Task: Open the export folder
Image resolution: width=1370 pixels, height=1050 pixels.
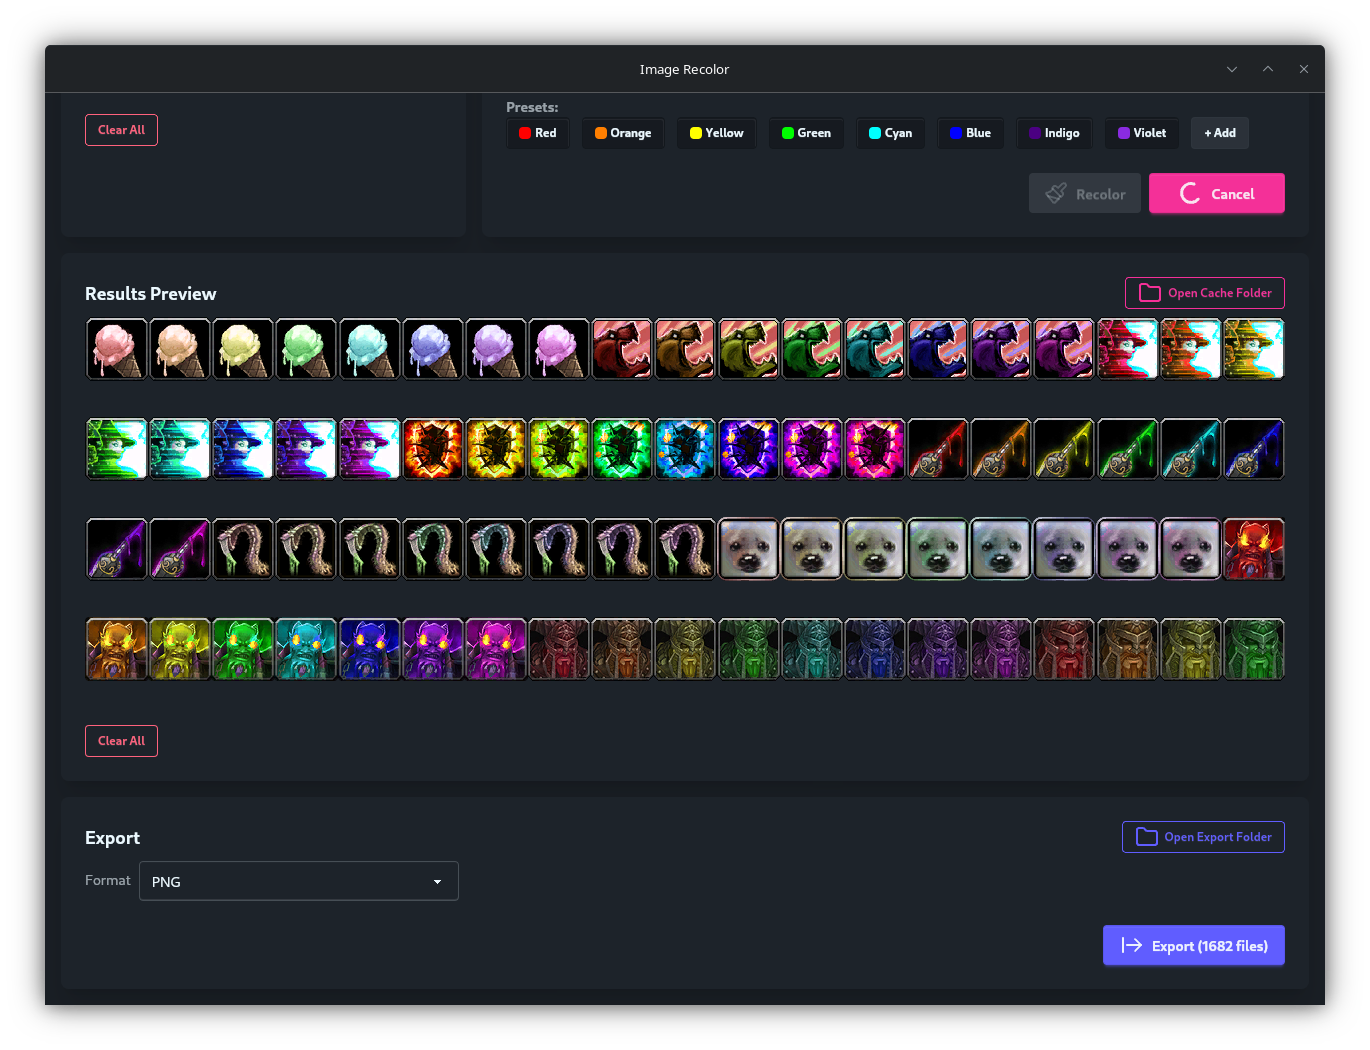Action: tap(1203, 837)
